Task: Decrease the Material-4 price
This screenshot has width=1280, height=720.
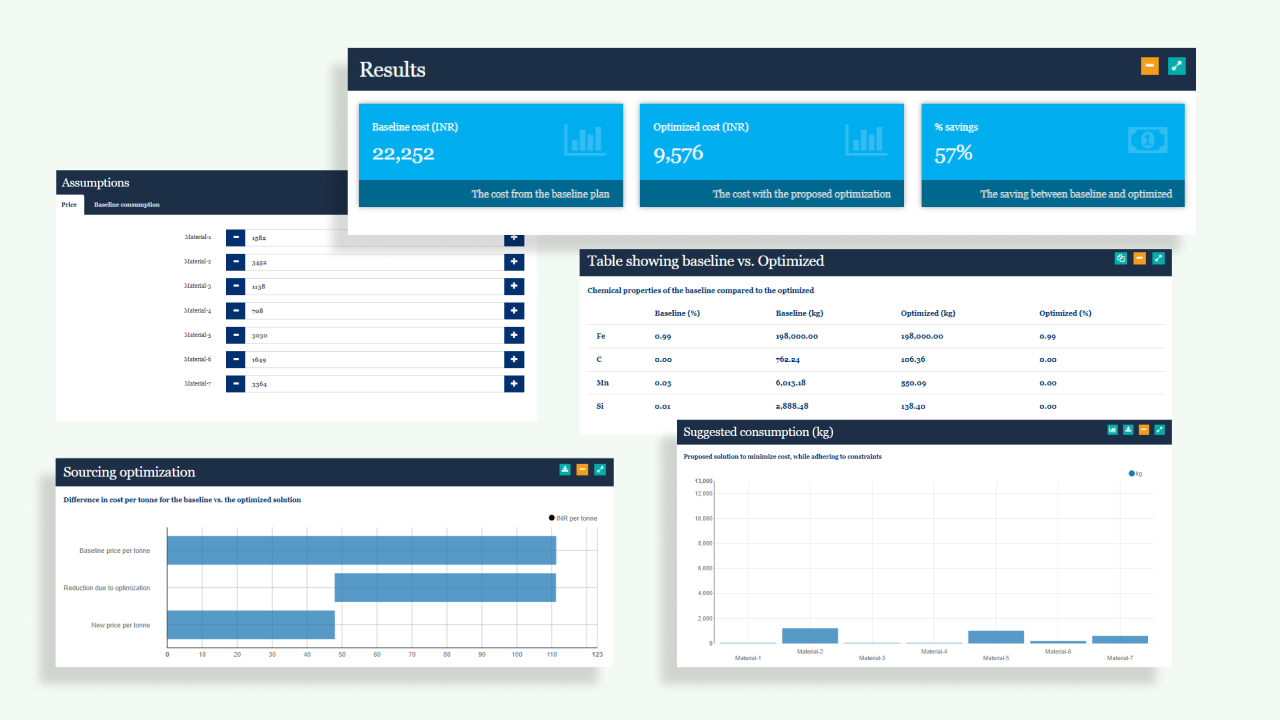Action: [x=235, y=311]
